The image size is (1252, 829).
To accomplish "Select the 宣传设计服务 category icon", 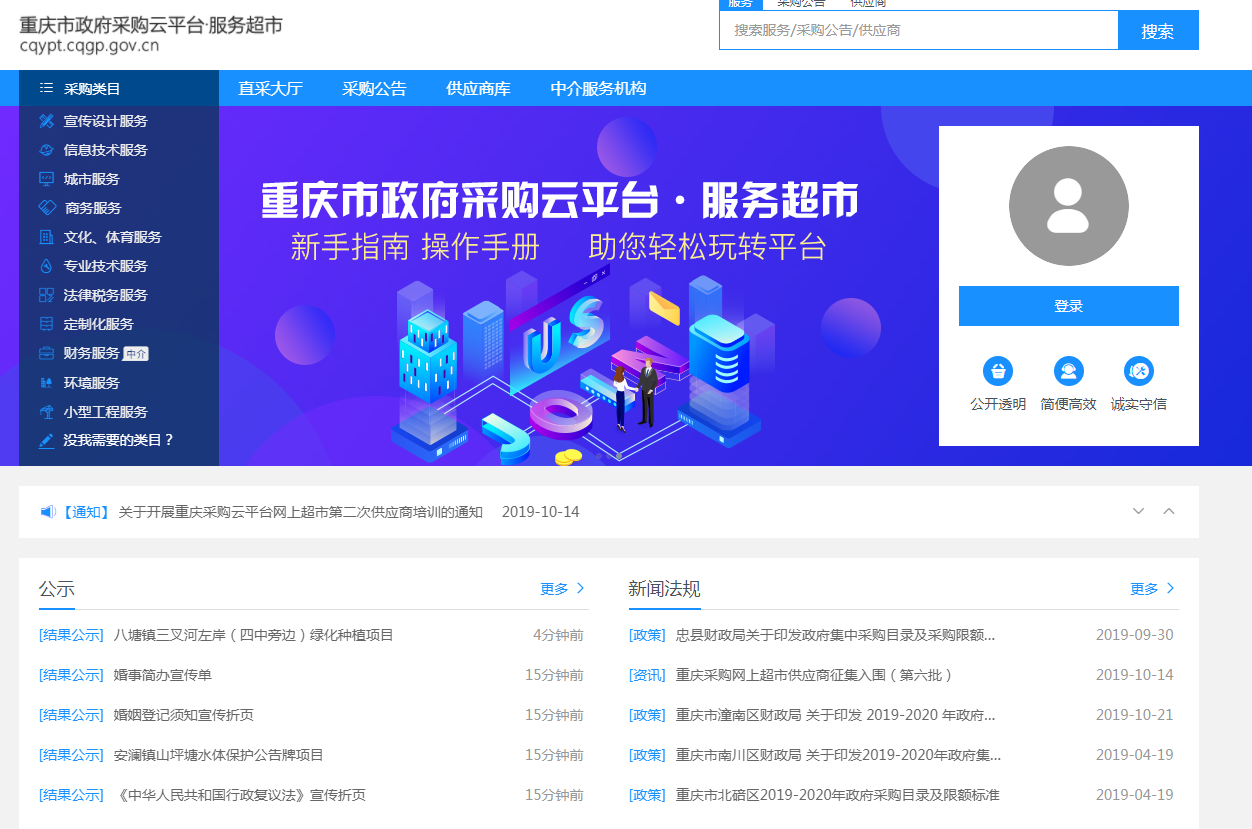I will [x=44, y=121].
